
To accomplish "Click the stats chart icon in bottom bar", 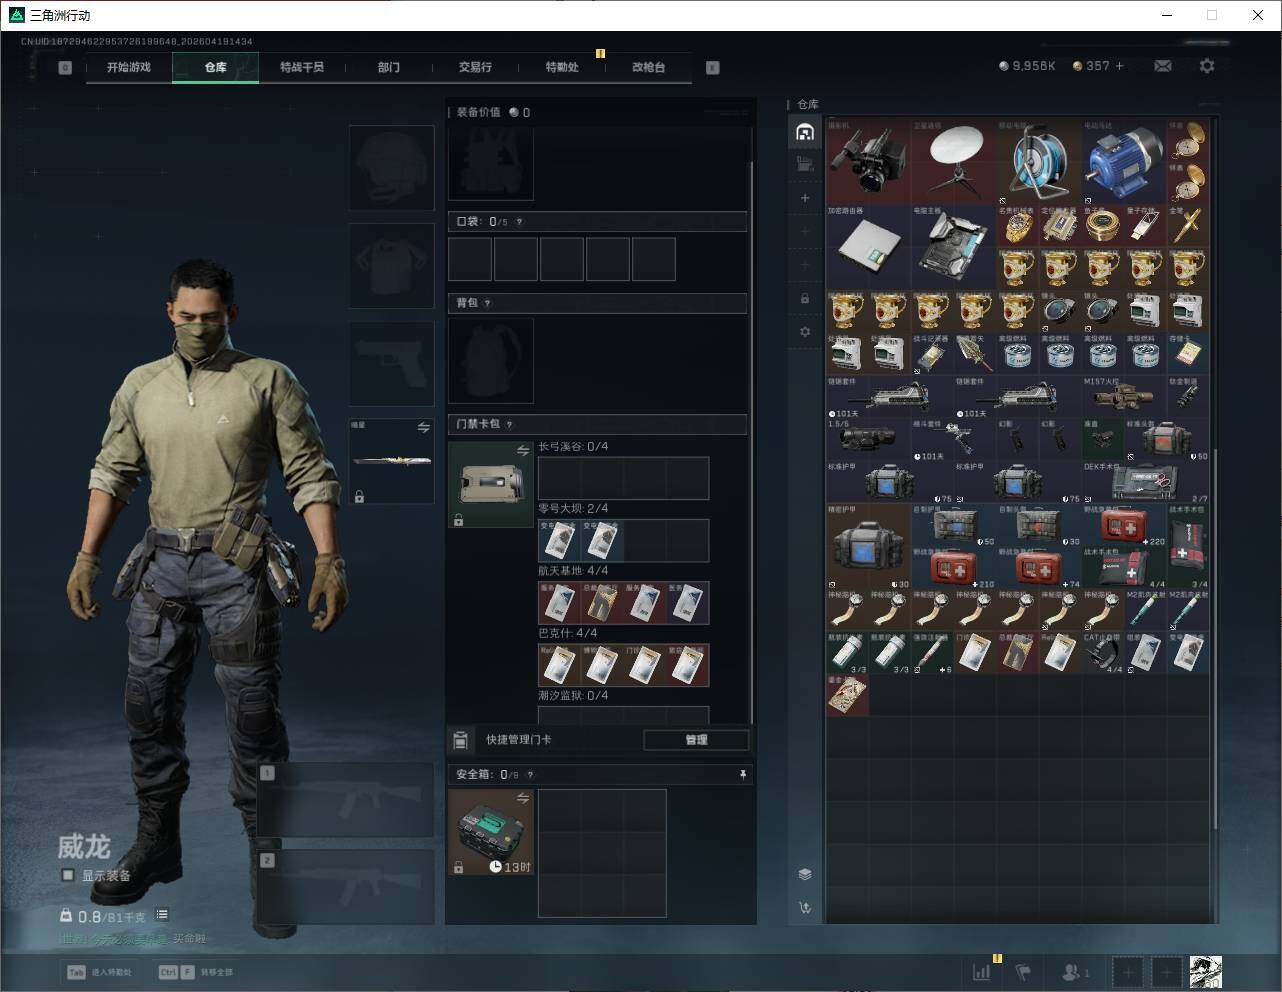I will (982, 971).
